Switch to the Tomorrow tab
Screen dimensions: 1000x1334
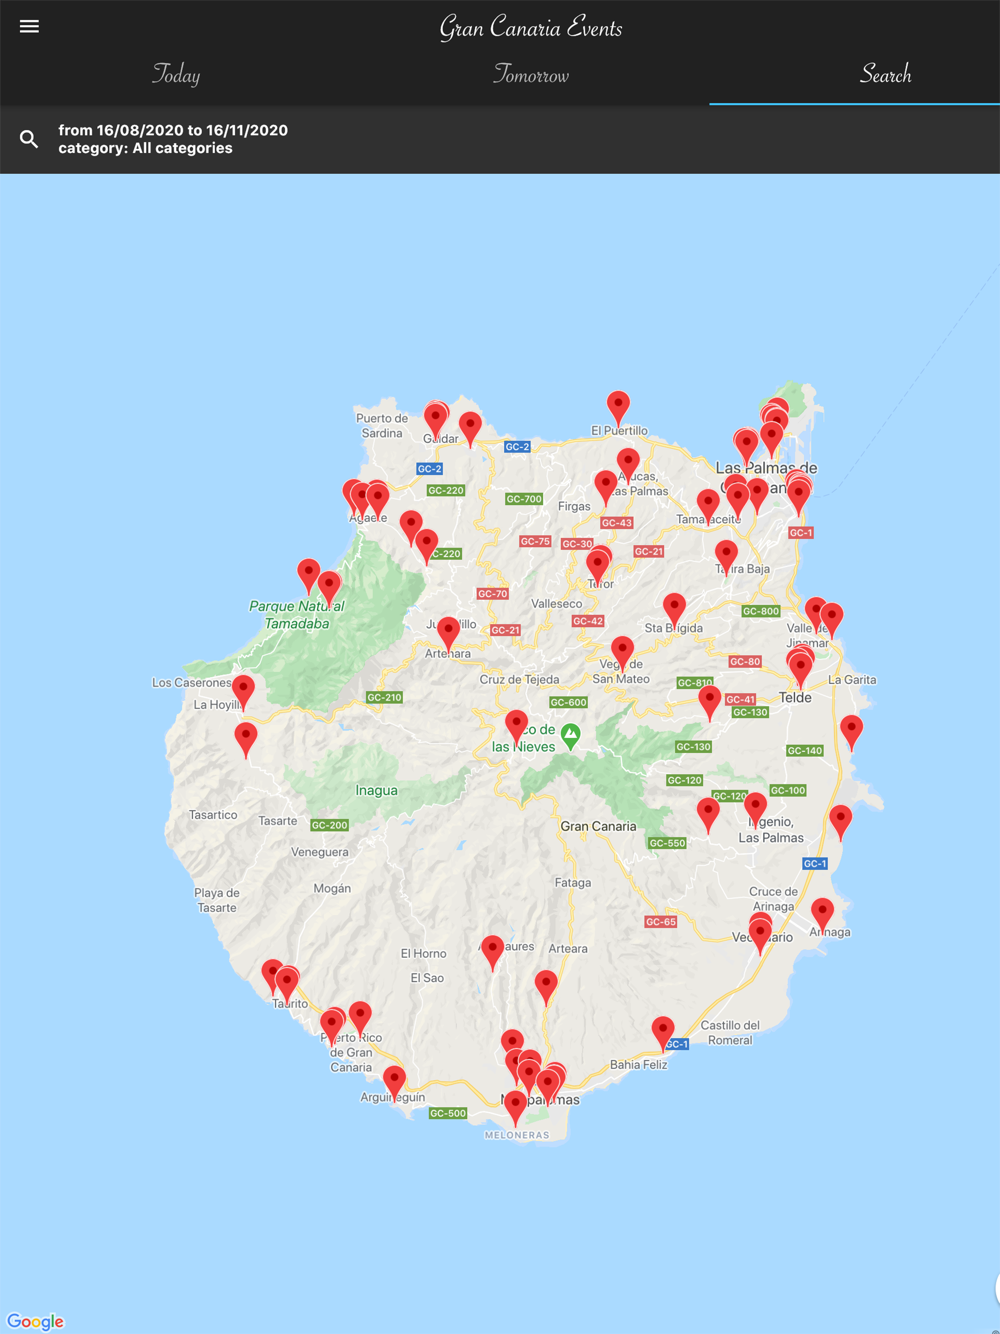click(x=531, y=74)
